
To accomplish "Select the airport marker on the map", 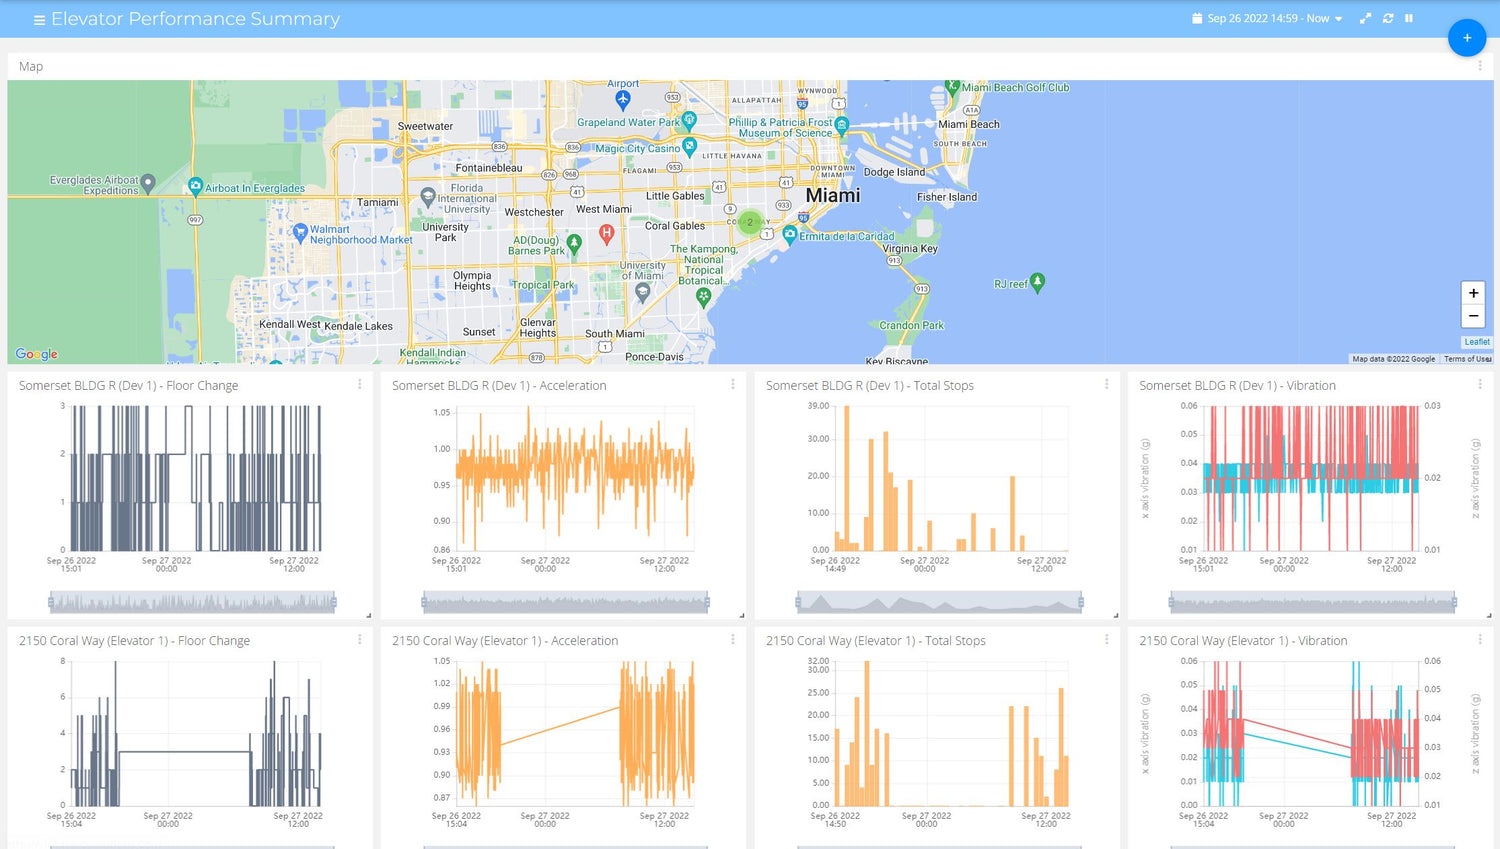I will pos(623,99).
